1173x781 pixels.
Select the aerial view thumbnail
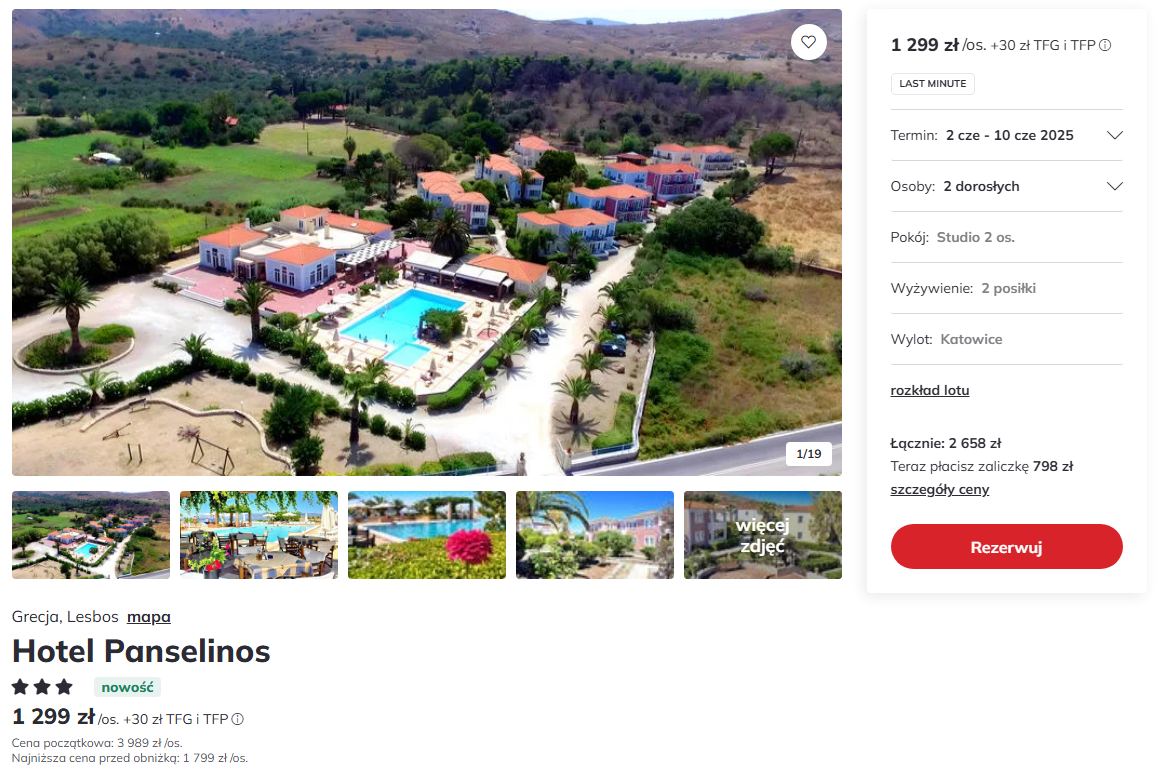[91, 535]
